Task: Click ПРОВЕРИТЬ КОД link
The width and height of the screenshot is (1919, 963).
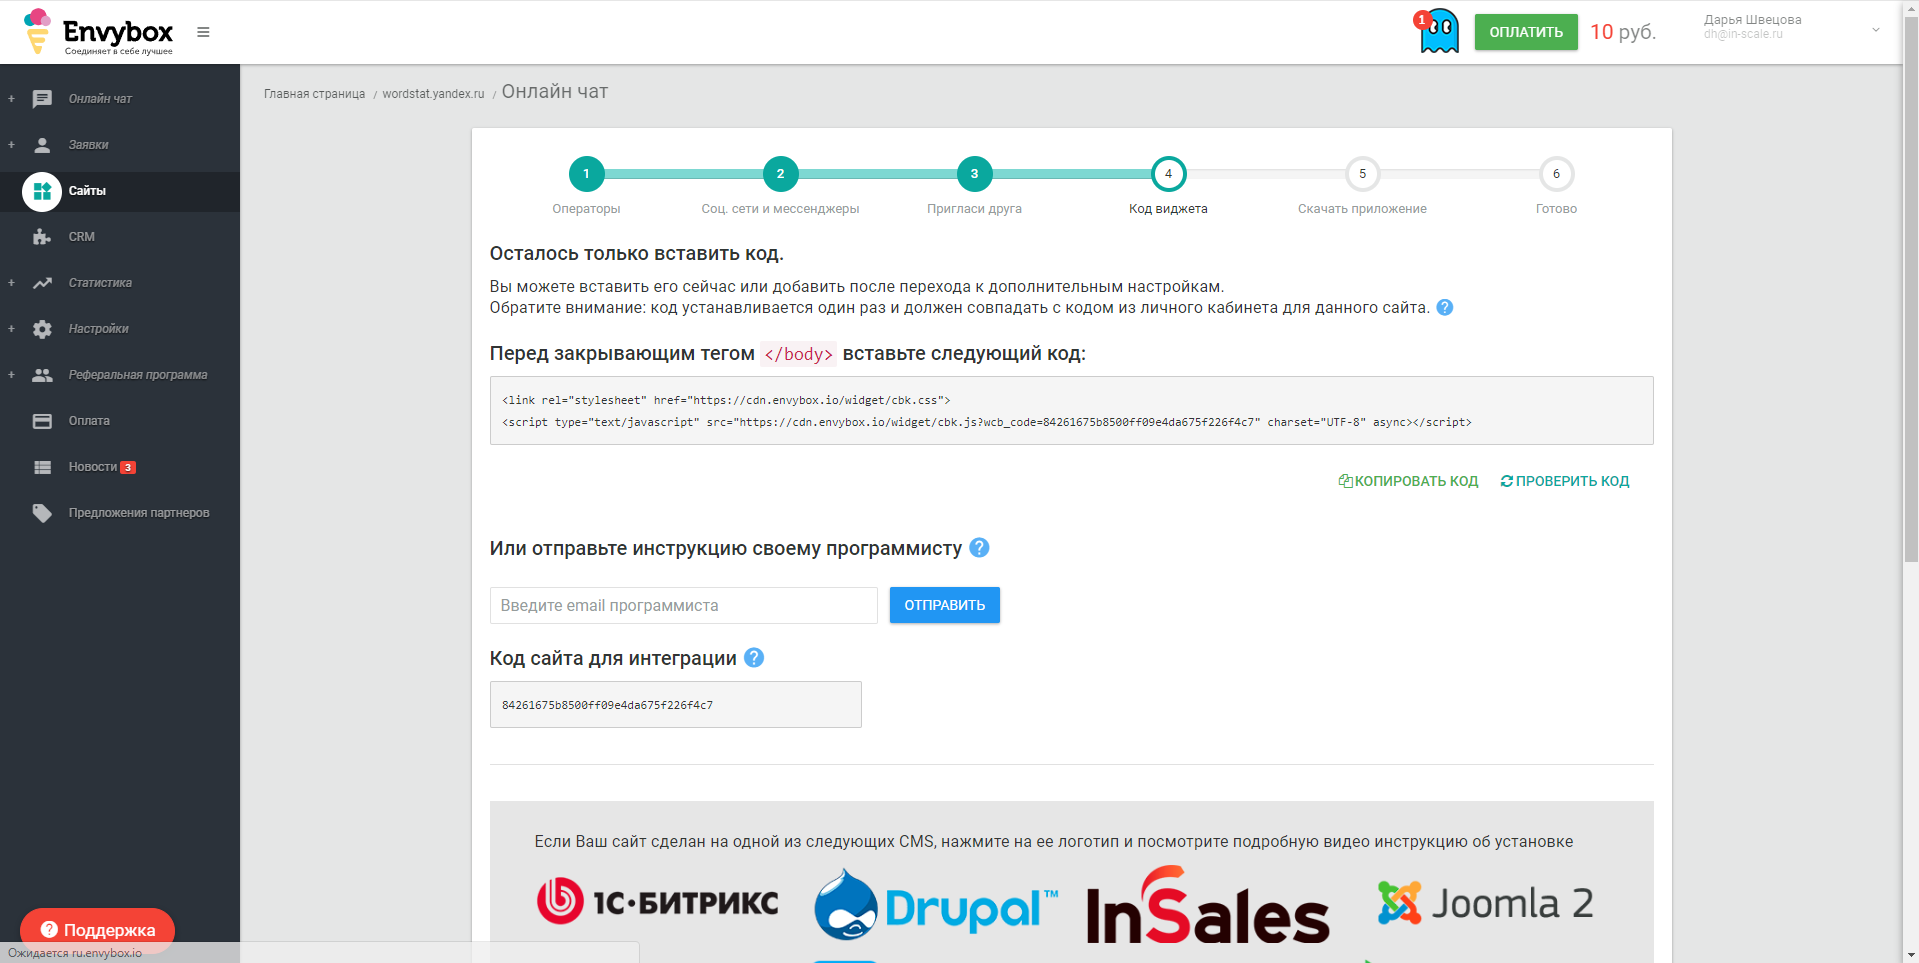Action: tap(1565, 481)
